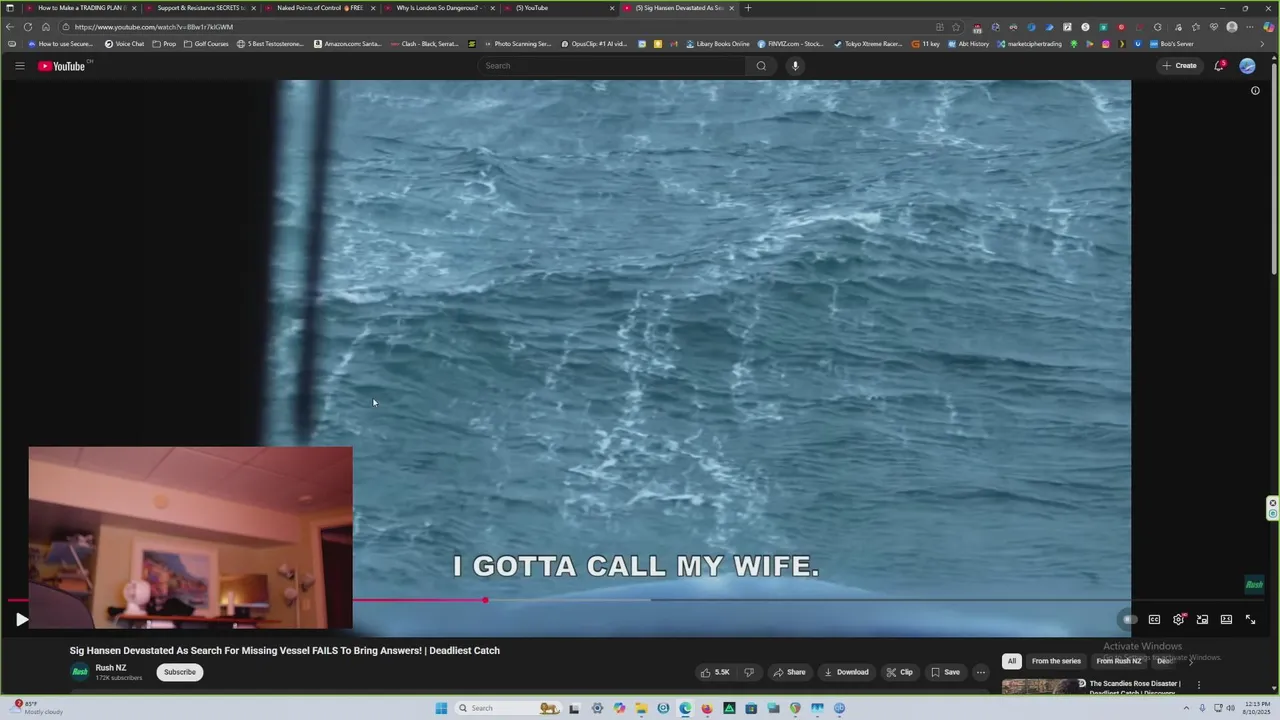Open more actions three-dot menu
1280x720 pixels.
click(981, 672)
